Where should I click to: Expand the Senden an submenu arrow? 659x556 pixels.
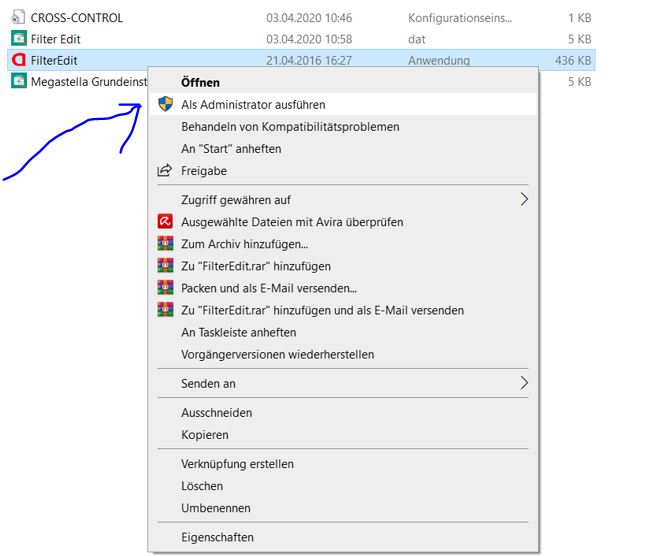point(524,383)
